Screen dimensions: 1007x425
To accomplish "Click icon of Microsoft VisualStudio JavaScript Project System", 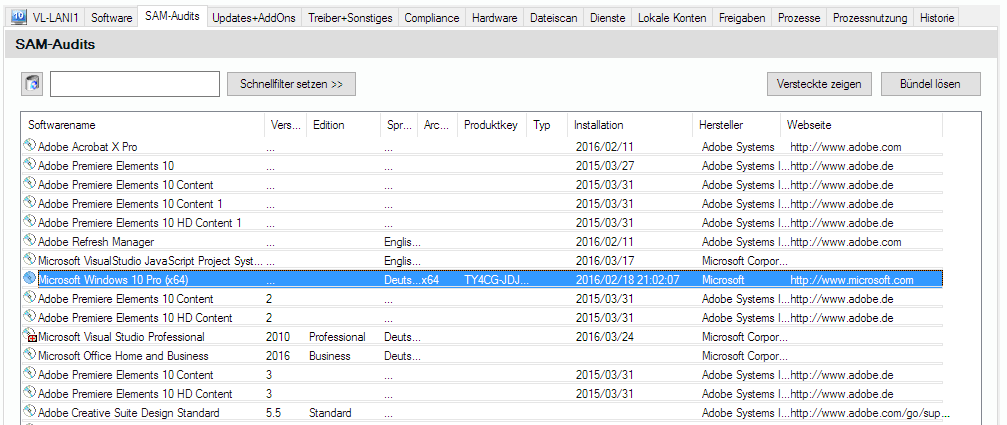I will pyautogui.click(x=30, y=259).
